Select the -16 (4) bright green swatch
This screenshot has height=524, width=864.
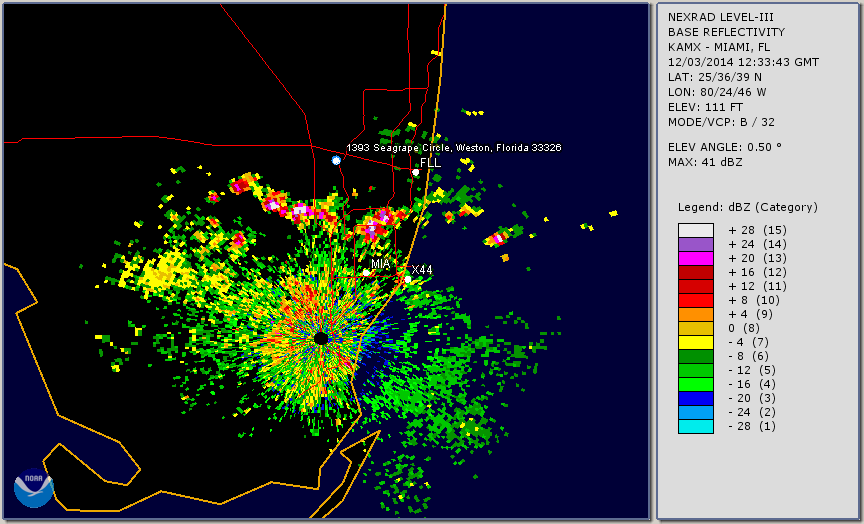[696, 385]
